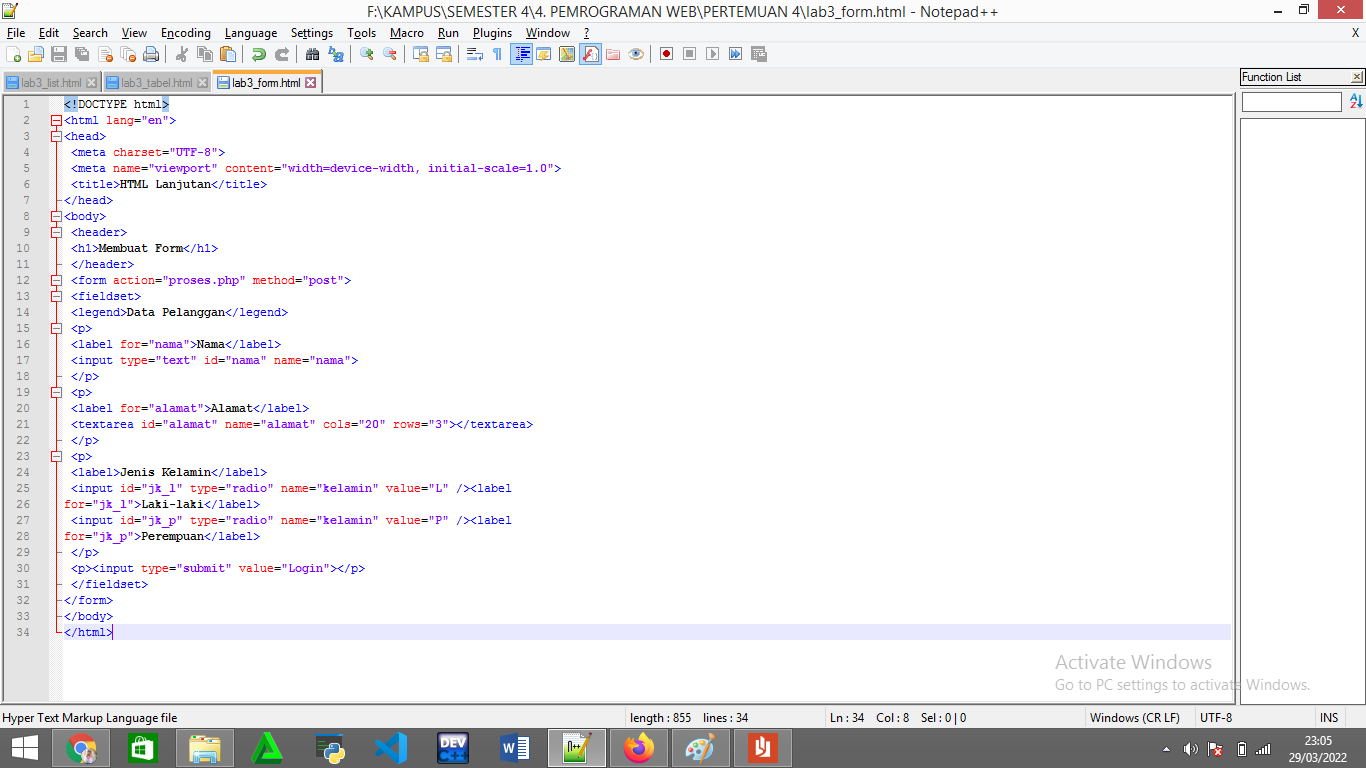Run the recorded macro
The image size is (1366, 768).
click(712, 53)
